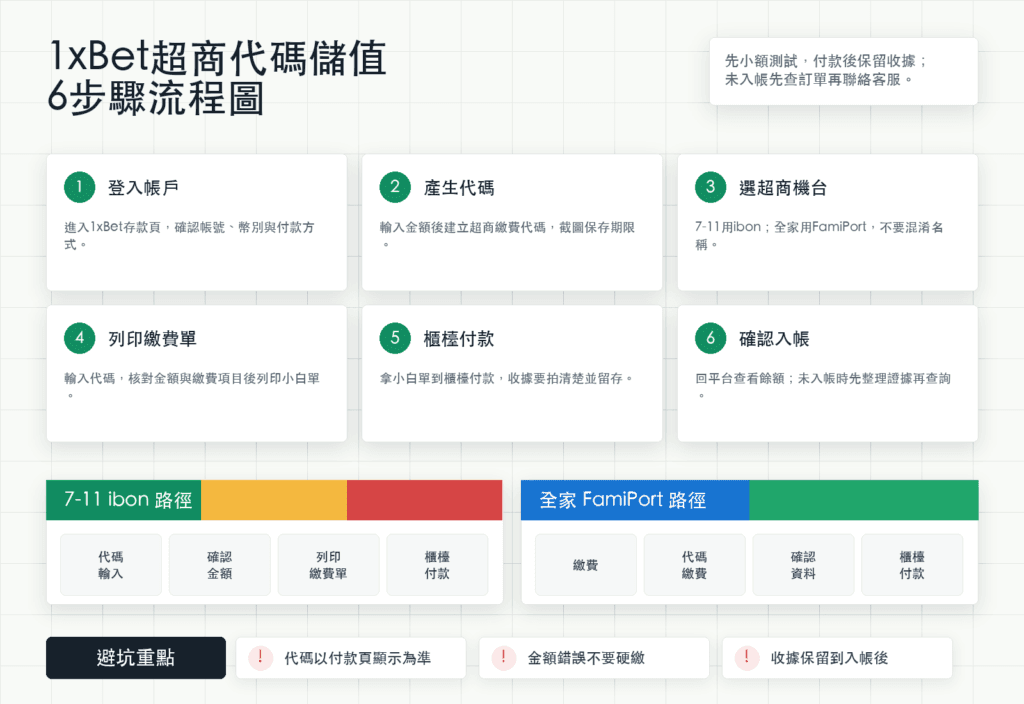Click the 確認入帳 step title
This screenshot has height=704, width=1024.
click(x=775, y=339)
